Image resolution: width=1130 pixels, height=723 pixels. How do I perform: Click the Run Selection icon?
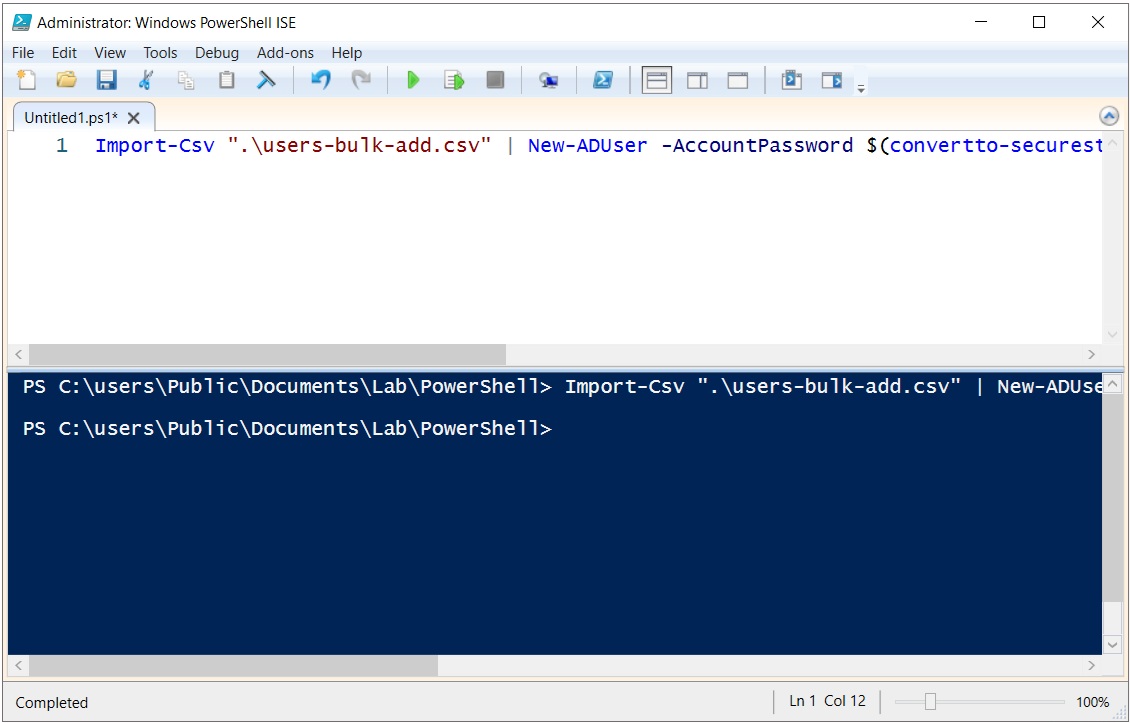click(x=454, y=80)
